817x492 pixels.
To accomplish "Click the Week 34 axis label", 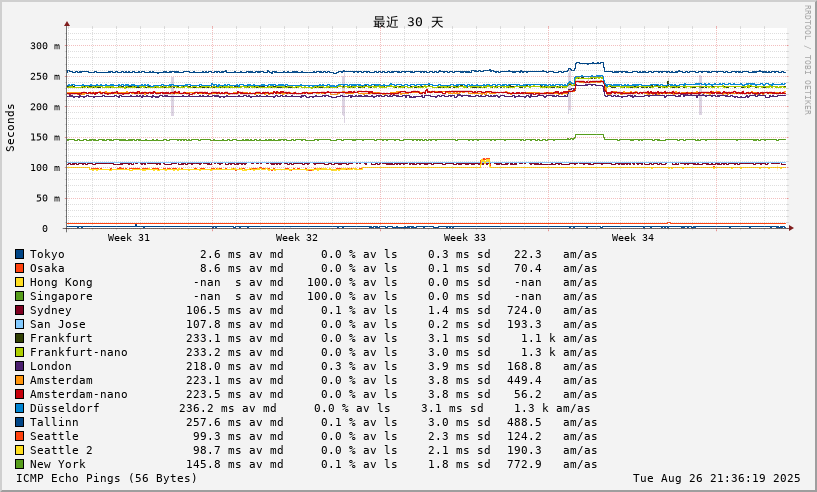I will (x=633, y=238).
